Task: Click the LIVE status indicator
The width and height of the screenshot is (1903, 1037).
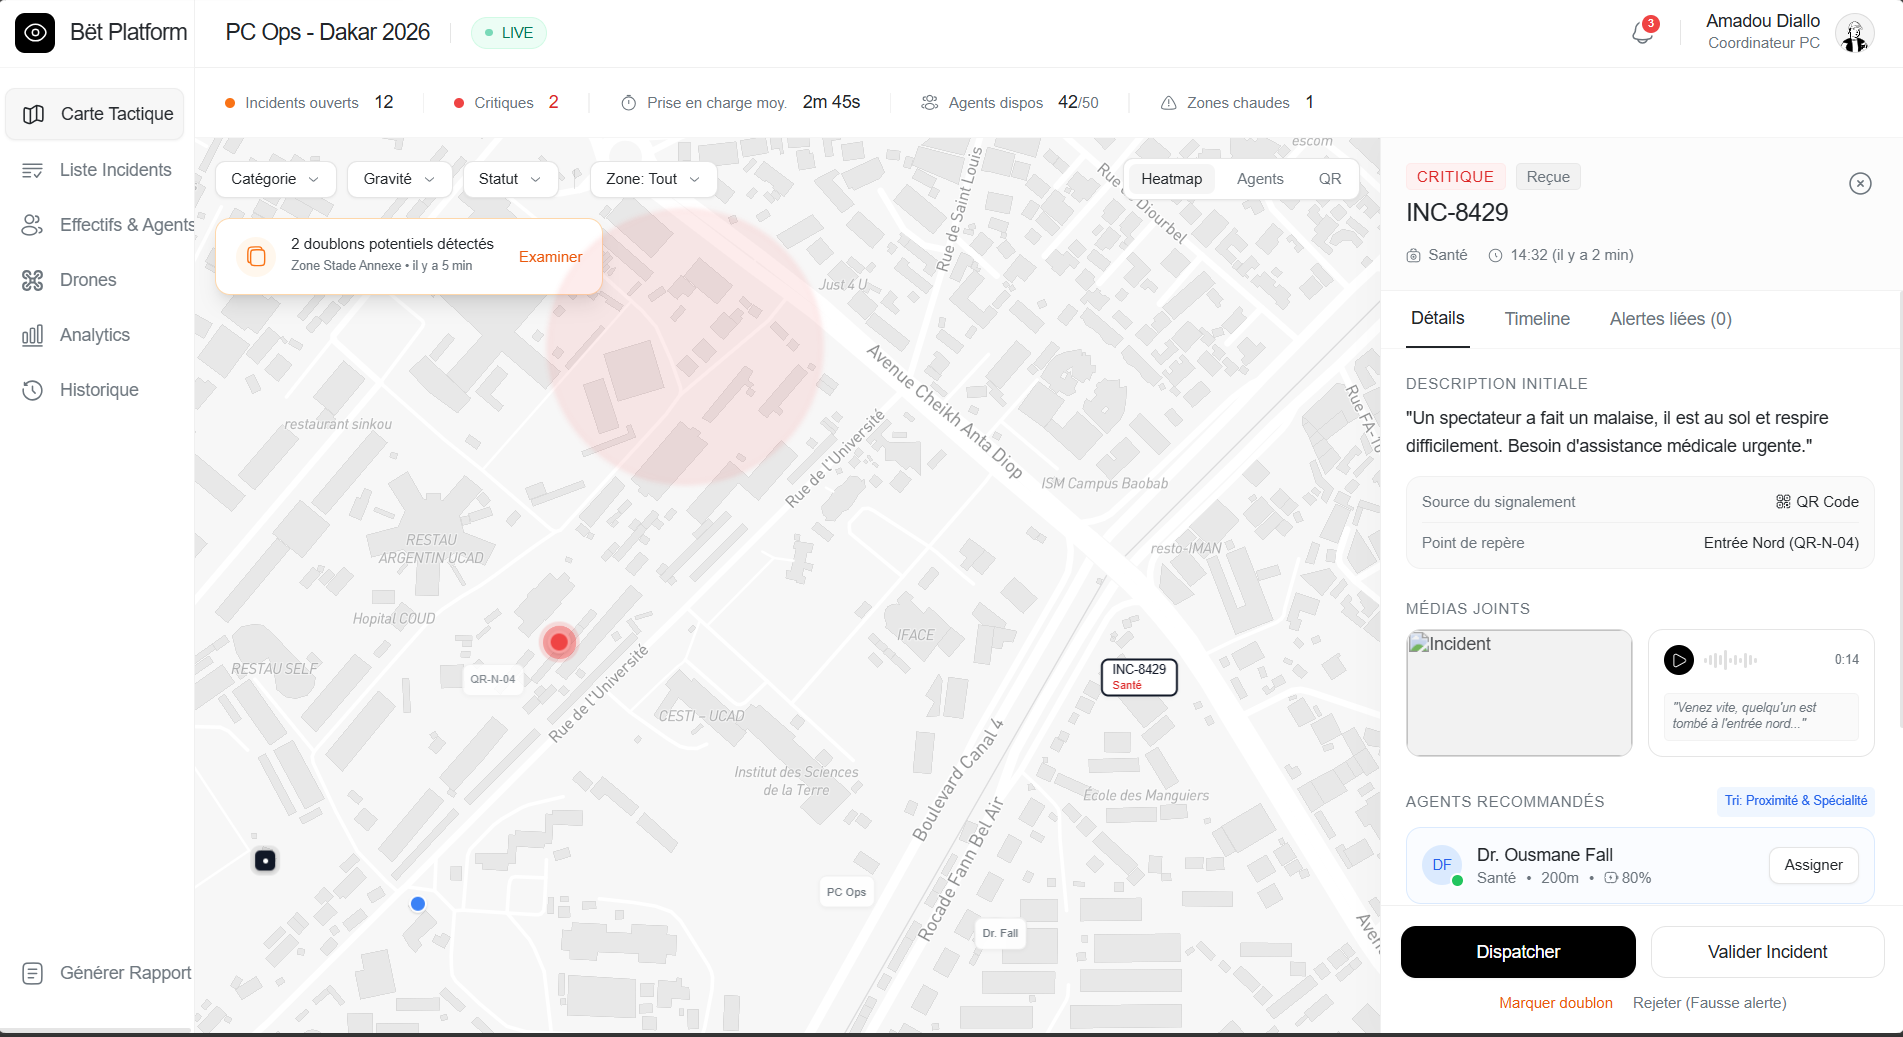Action: tap(509, 33)
